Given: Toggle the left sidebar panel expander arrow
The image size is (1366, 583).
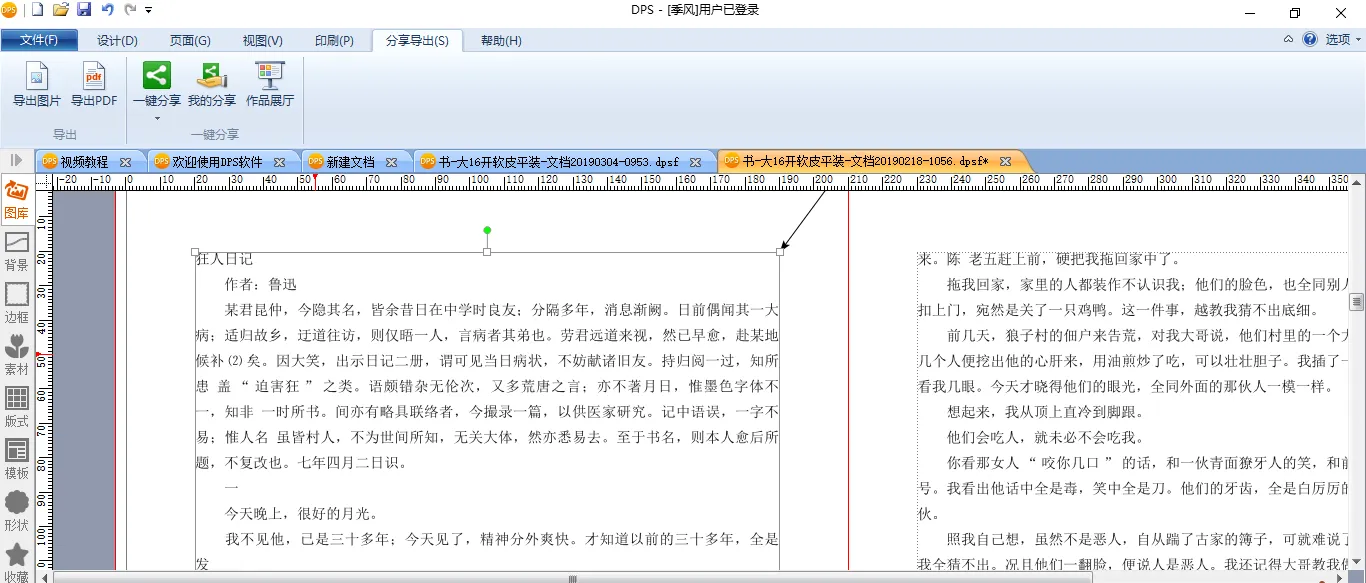Looking at the screenshot, I should click(17, 160).
